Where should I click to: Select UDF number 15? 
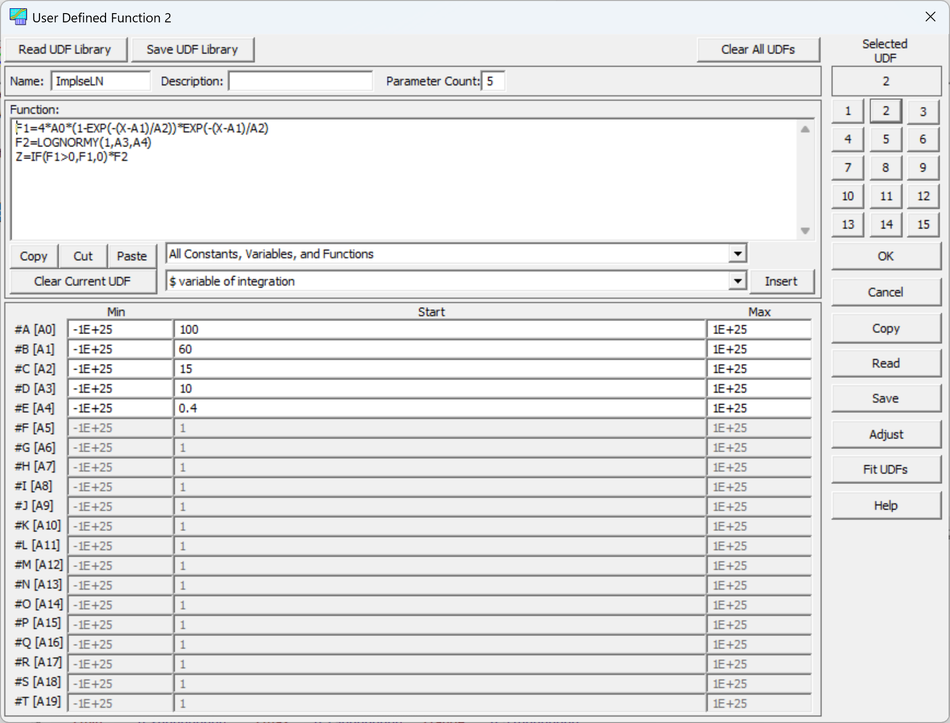tap(923, 225)
